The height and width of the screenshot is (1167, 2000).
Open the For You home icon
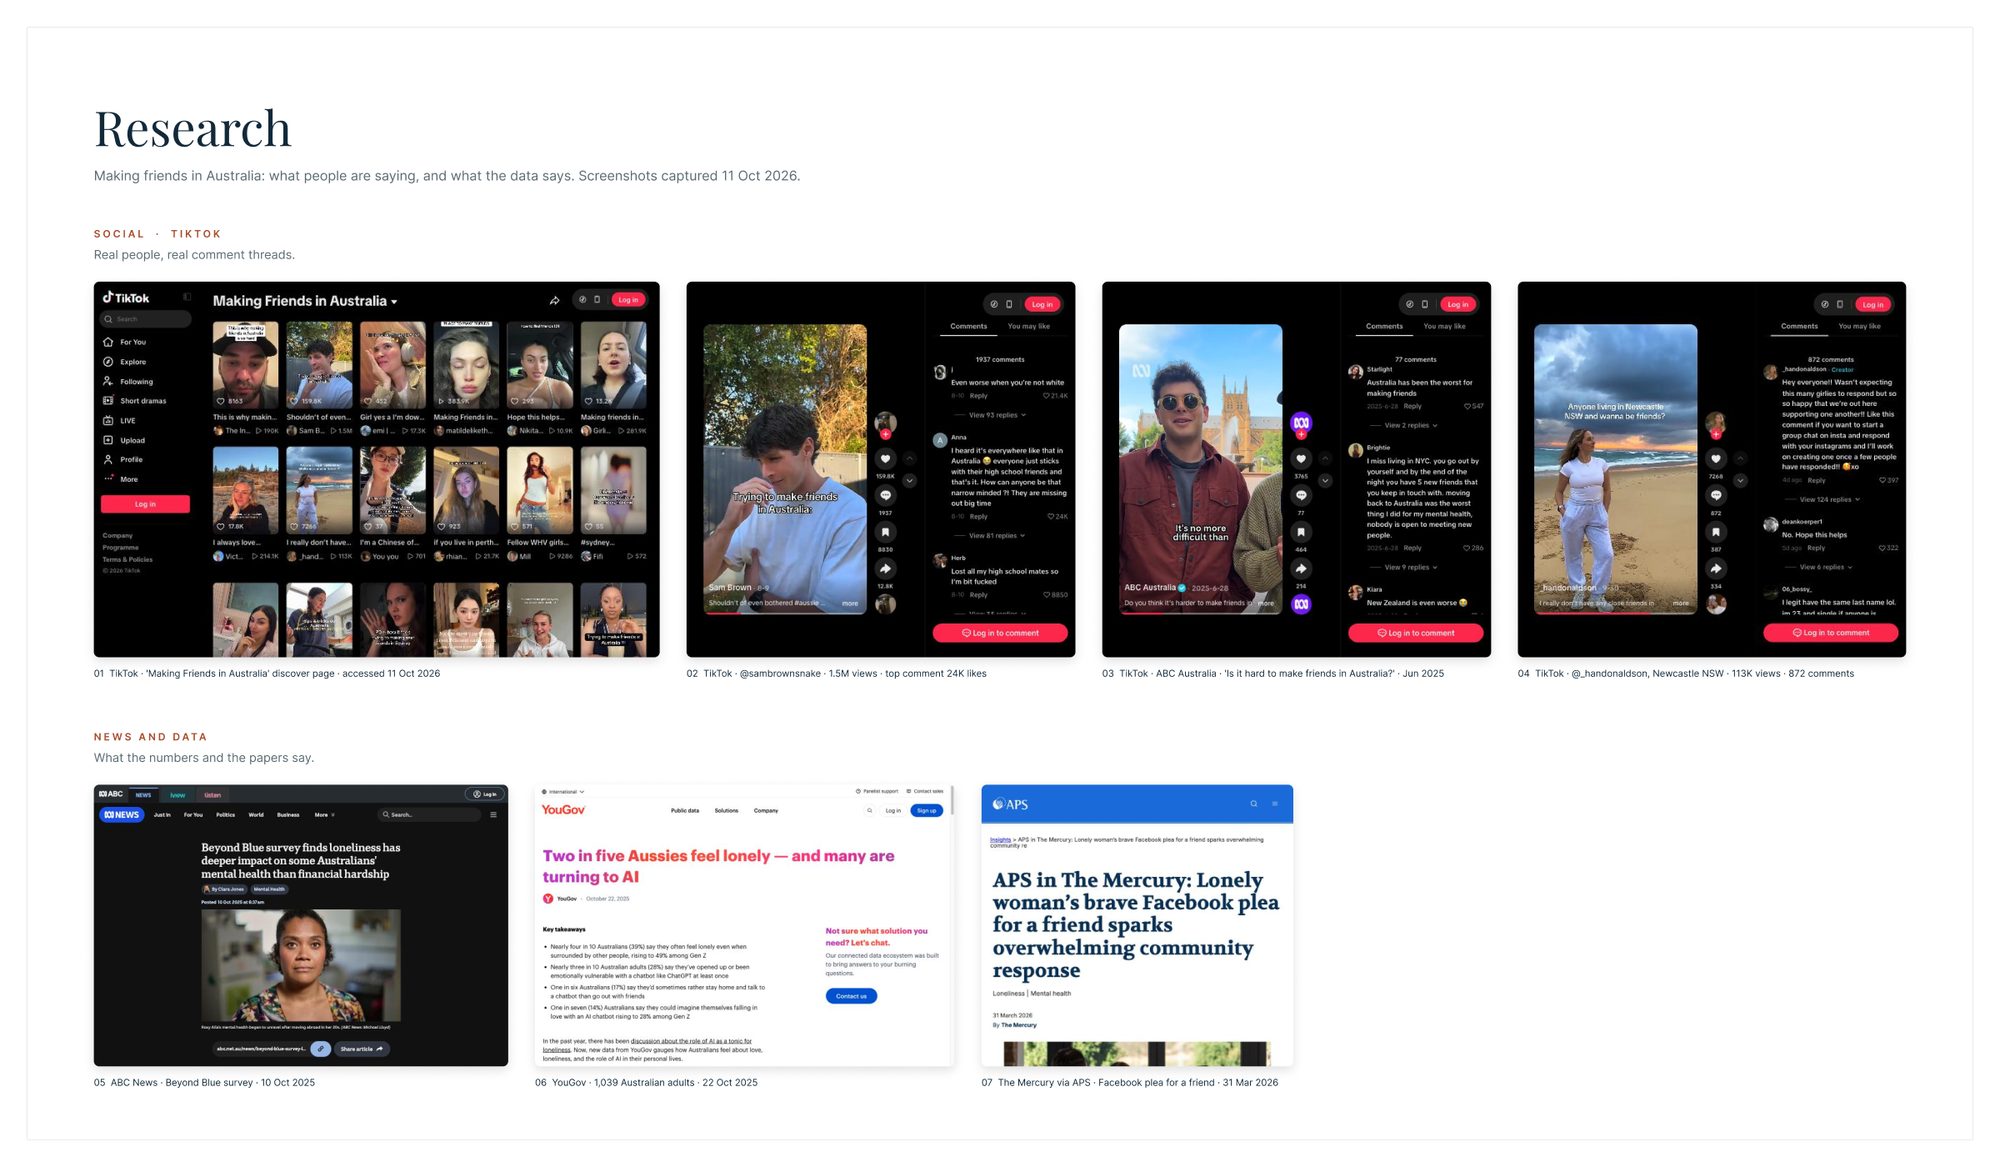click(108, 342)
